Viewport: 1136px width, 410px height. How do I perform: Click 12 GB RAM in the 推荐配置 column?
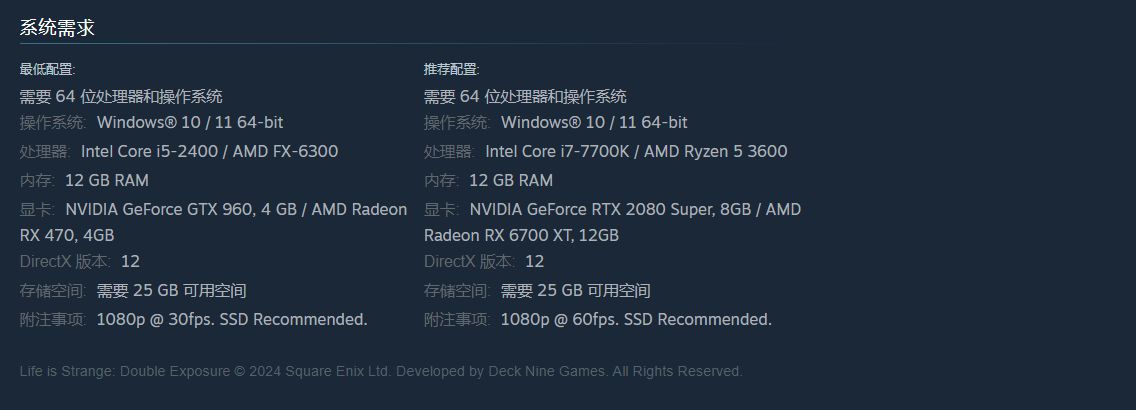pyautogui.click(x=511, y=181)
